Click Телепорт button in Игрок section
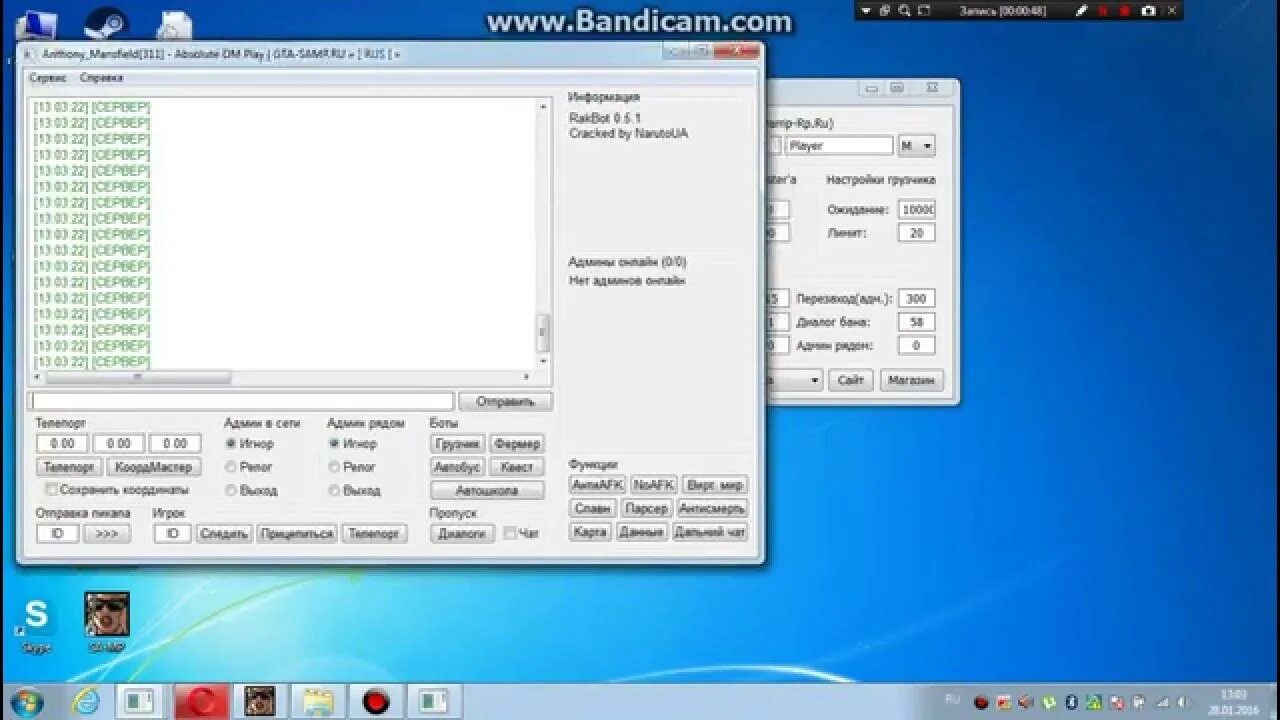 pyautogui.click(x=374, y=534)
